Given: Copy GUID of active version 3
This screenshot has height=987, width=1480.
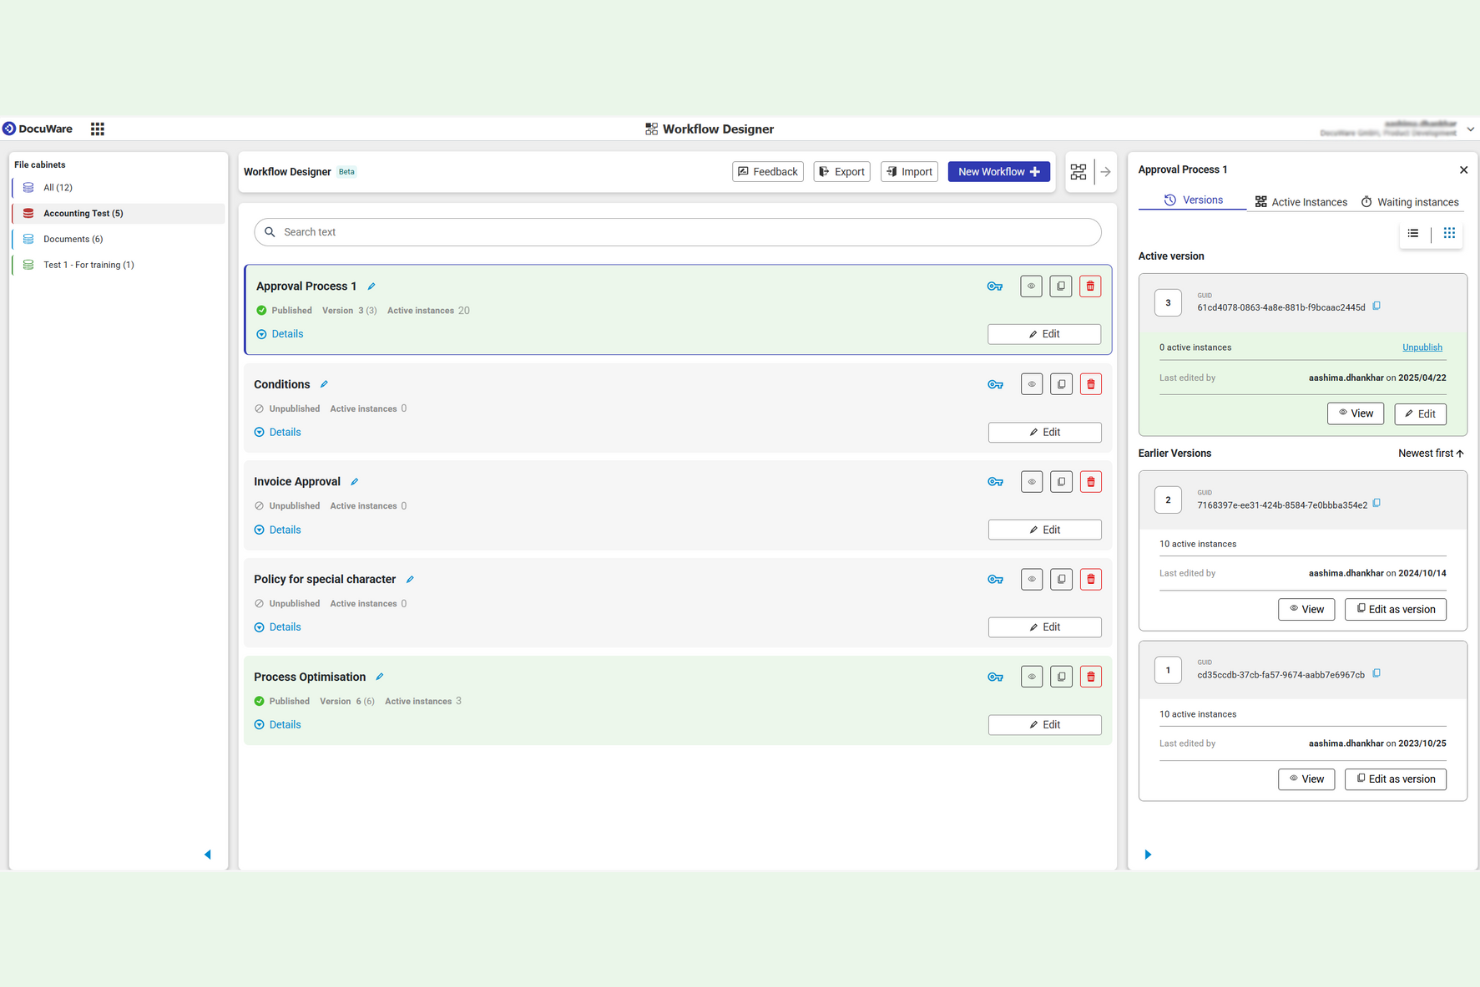Looking at the screenshot, I should (x=1377, y=306).
